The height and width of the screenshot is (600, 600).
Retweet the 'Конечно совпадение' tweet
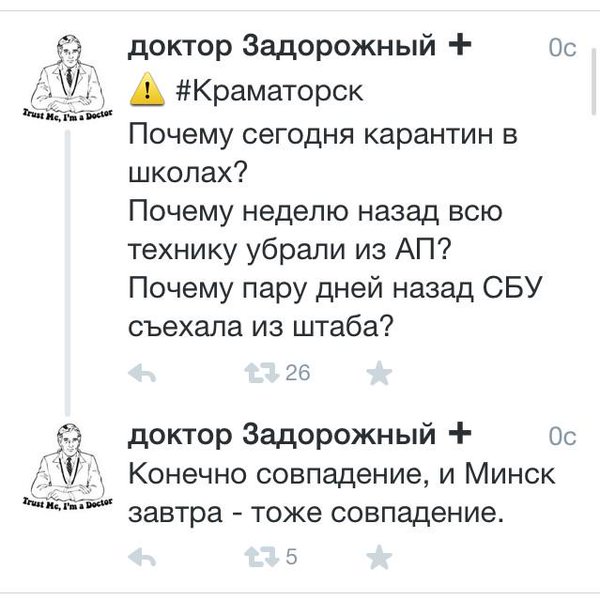click(x=262, y=557)
